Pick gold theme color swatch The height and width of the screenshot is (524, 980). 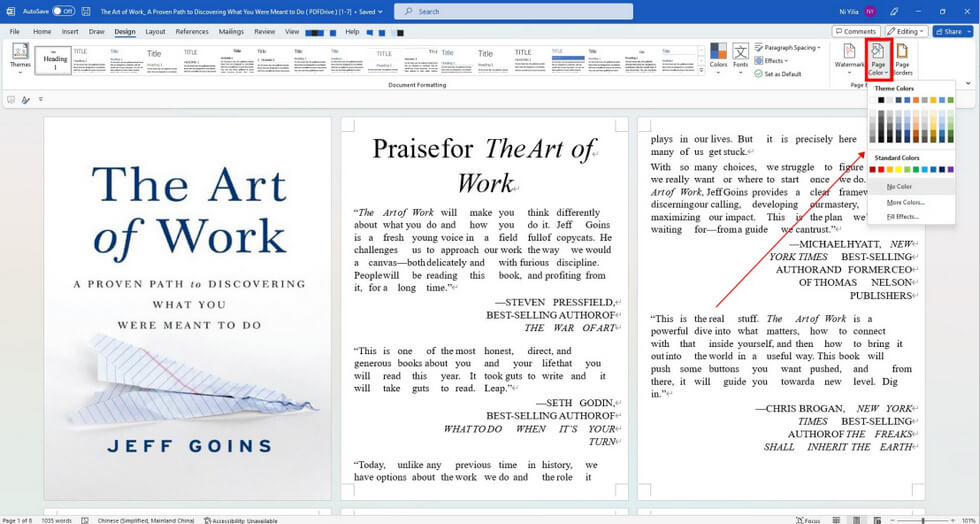(x=933, y=100)
